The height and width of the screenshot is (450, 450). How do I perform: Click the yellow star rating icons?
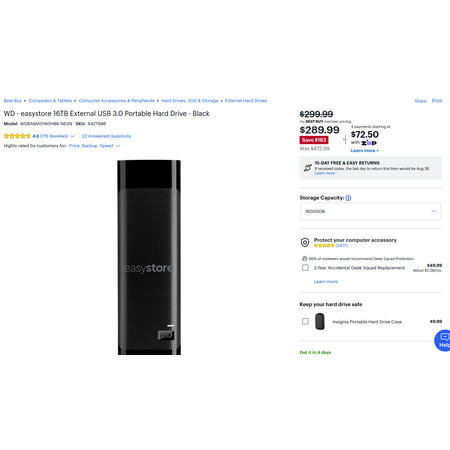tap(17, 136)
